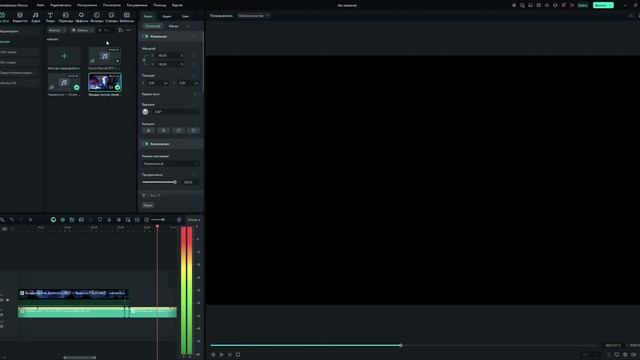Click the green circular icon in the timeline toolbar

(53, 220)
